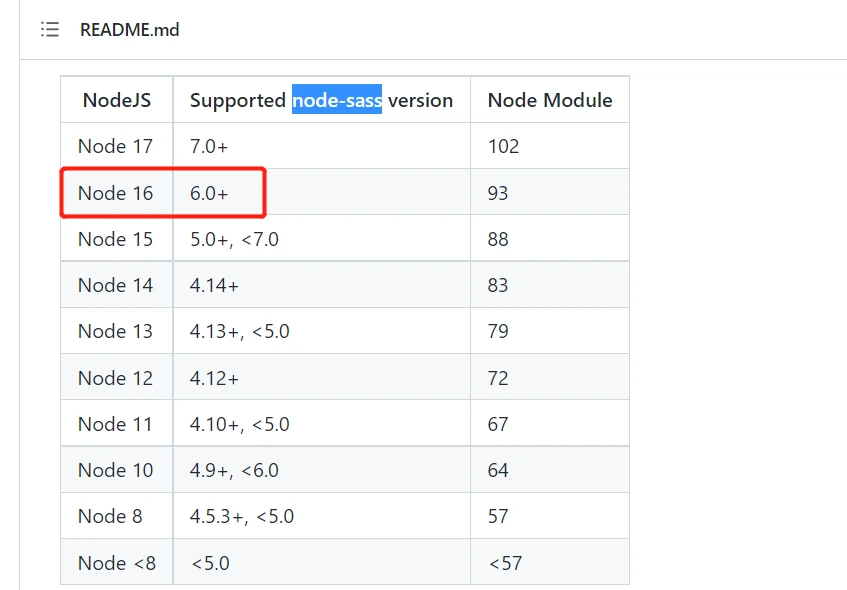Click the Node <8 row cell

coord(117,562)
